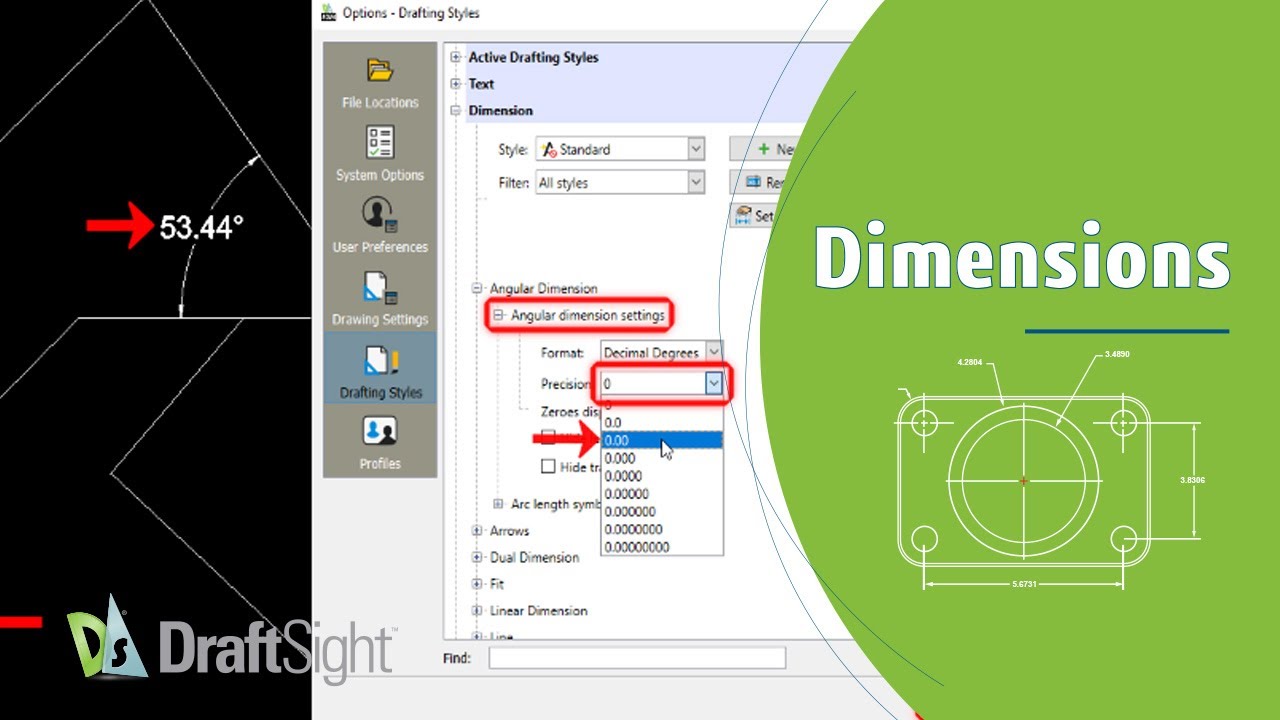Click the Precision dropdown arrow
This screenshot has height=720, width=1280.
tap(713, 384)
